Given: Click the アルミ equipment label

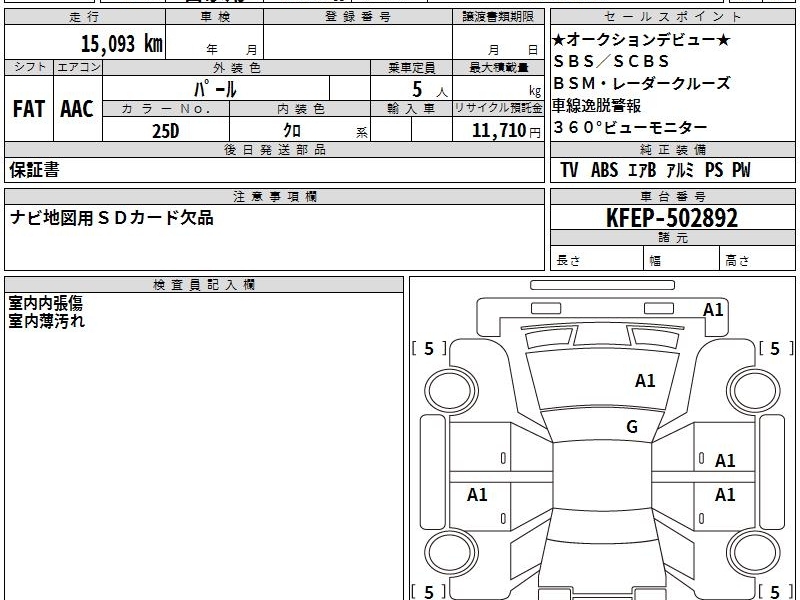Looking at the screenshot, I should (x=680, y=170).
